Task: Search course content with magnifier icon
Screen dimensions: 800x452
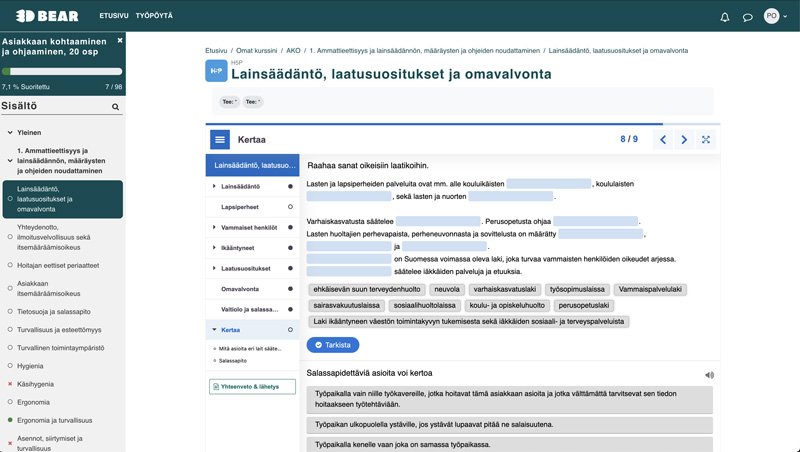Action: pos(116,106)
